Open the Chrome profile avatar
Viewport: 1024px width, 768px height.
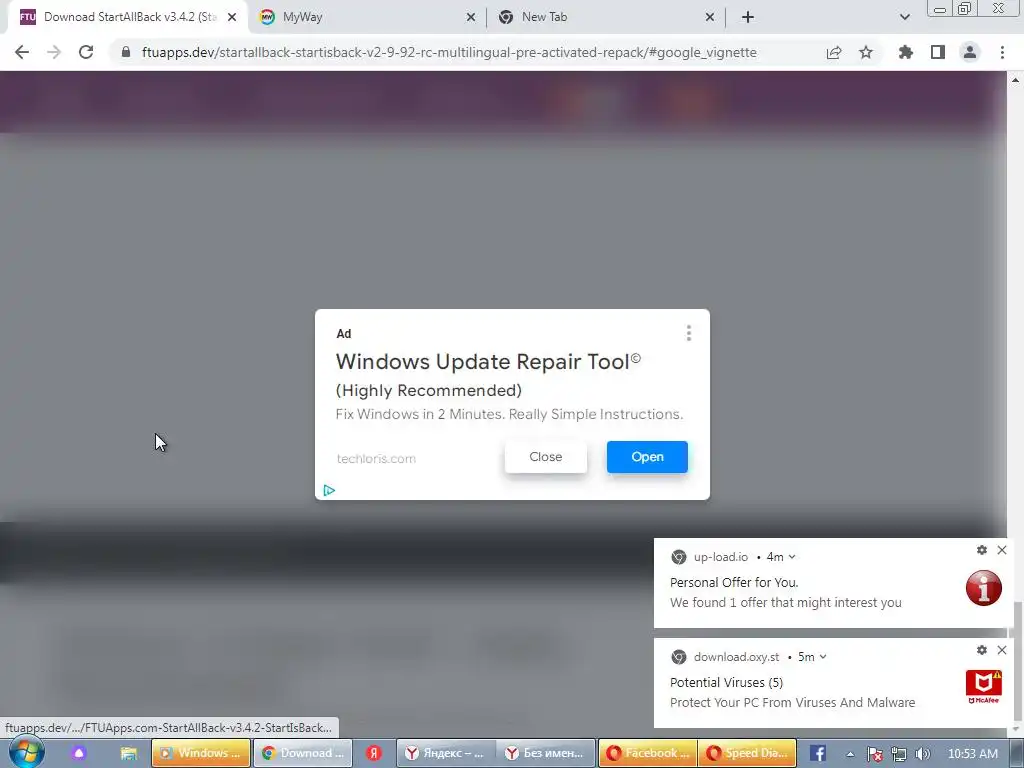(x=970, y=52)
